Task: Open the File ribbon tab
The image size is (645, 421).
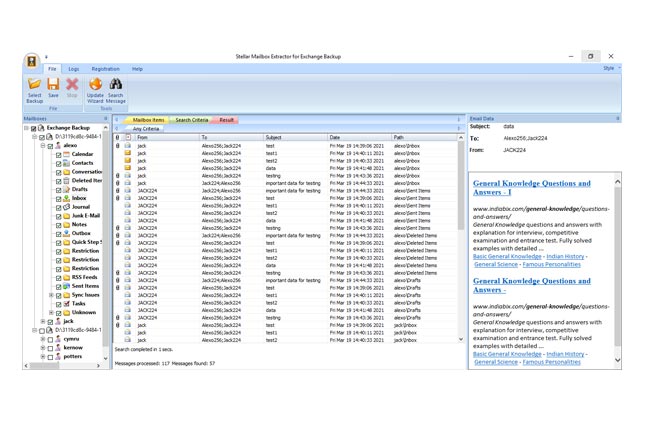Action: pyautogui.click(x=52, y=69)
